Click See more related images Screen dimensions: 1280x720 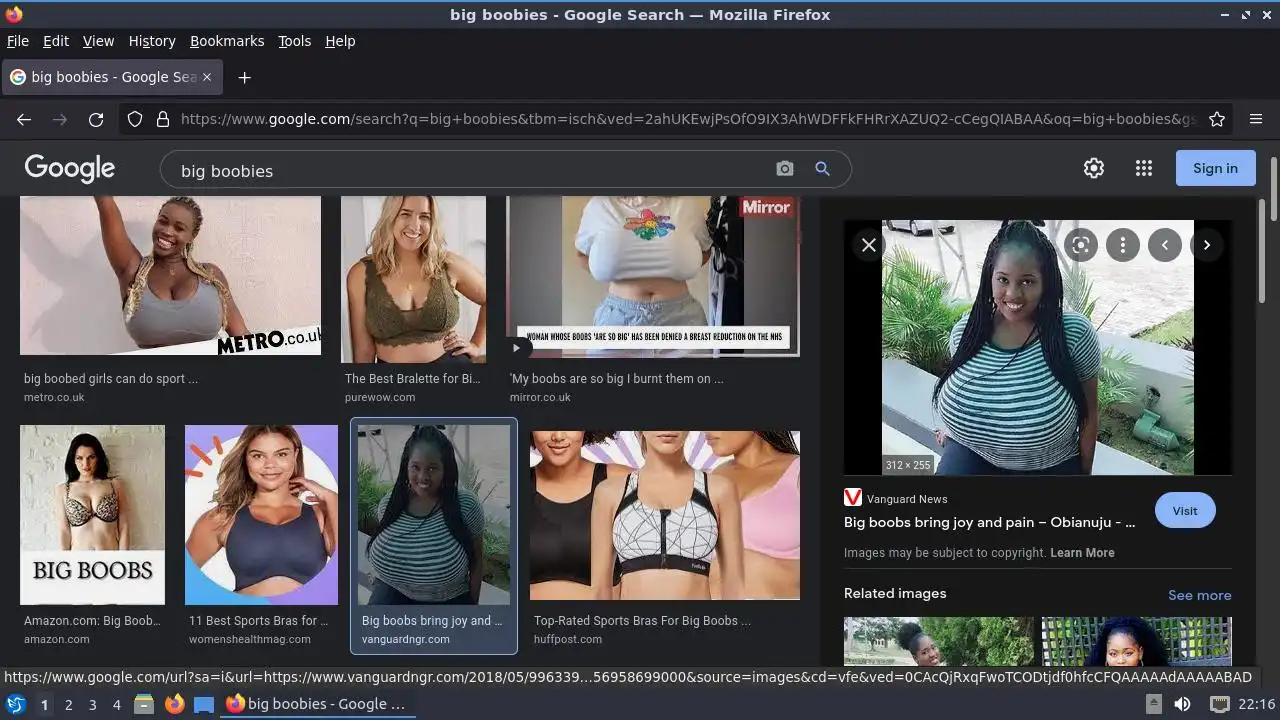coord(1199,595)
